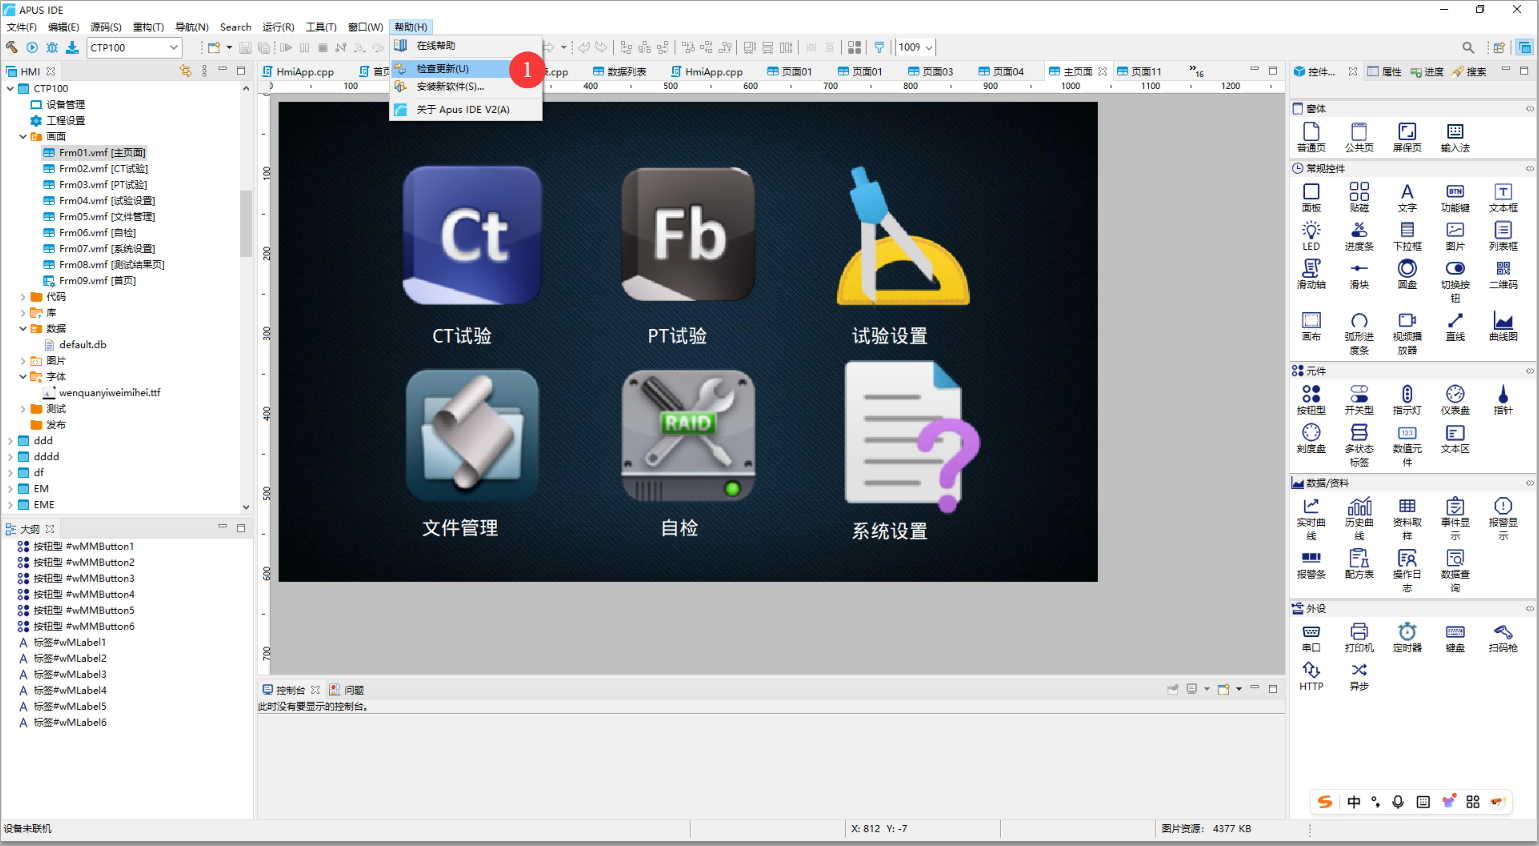This screenshot has height=846, width=1539.
Task: Expand the 代码 folder node
Action: [x=23, y=297]
